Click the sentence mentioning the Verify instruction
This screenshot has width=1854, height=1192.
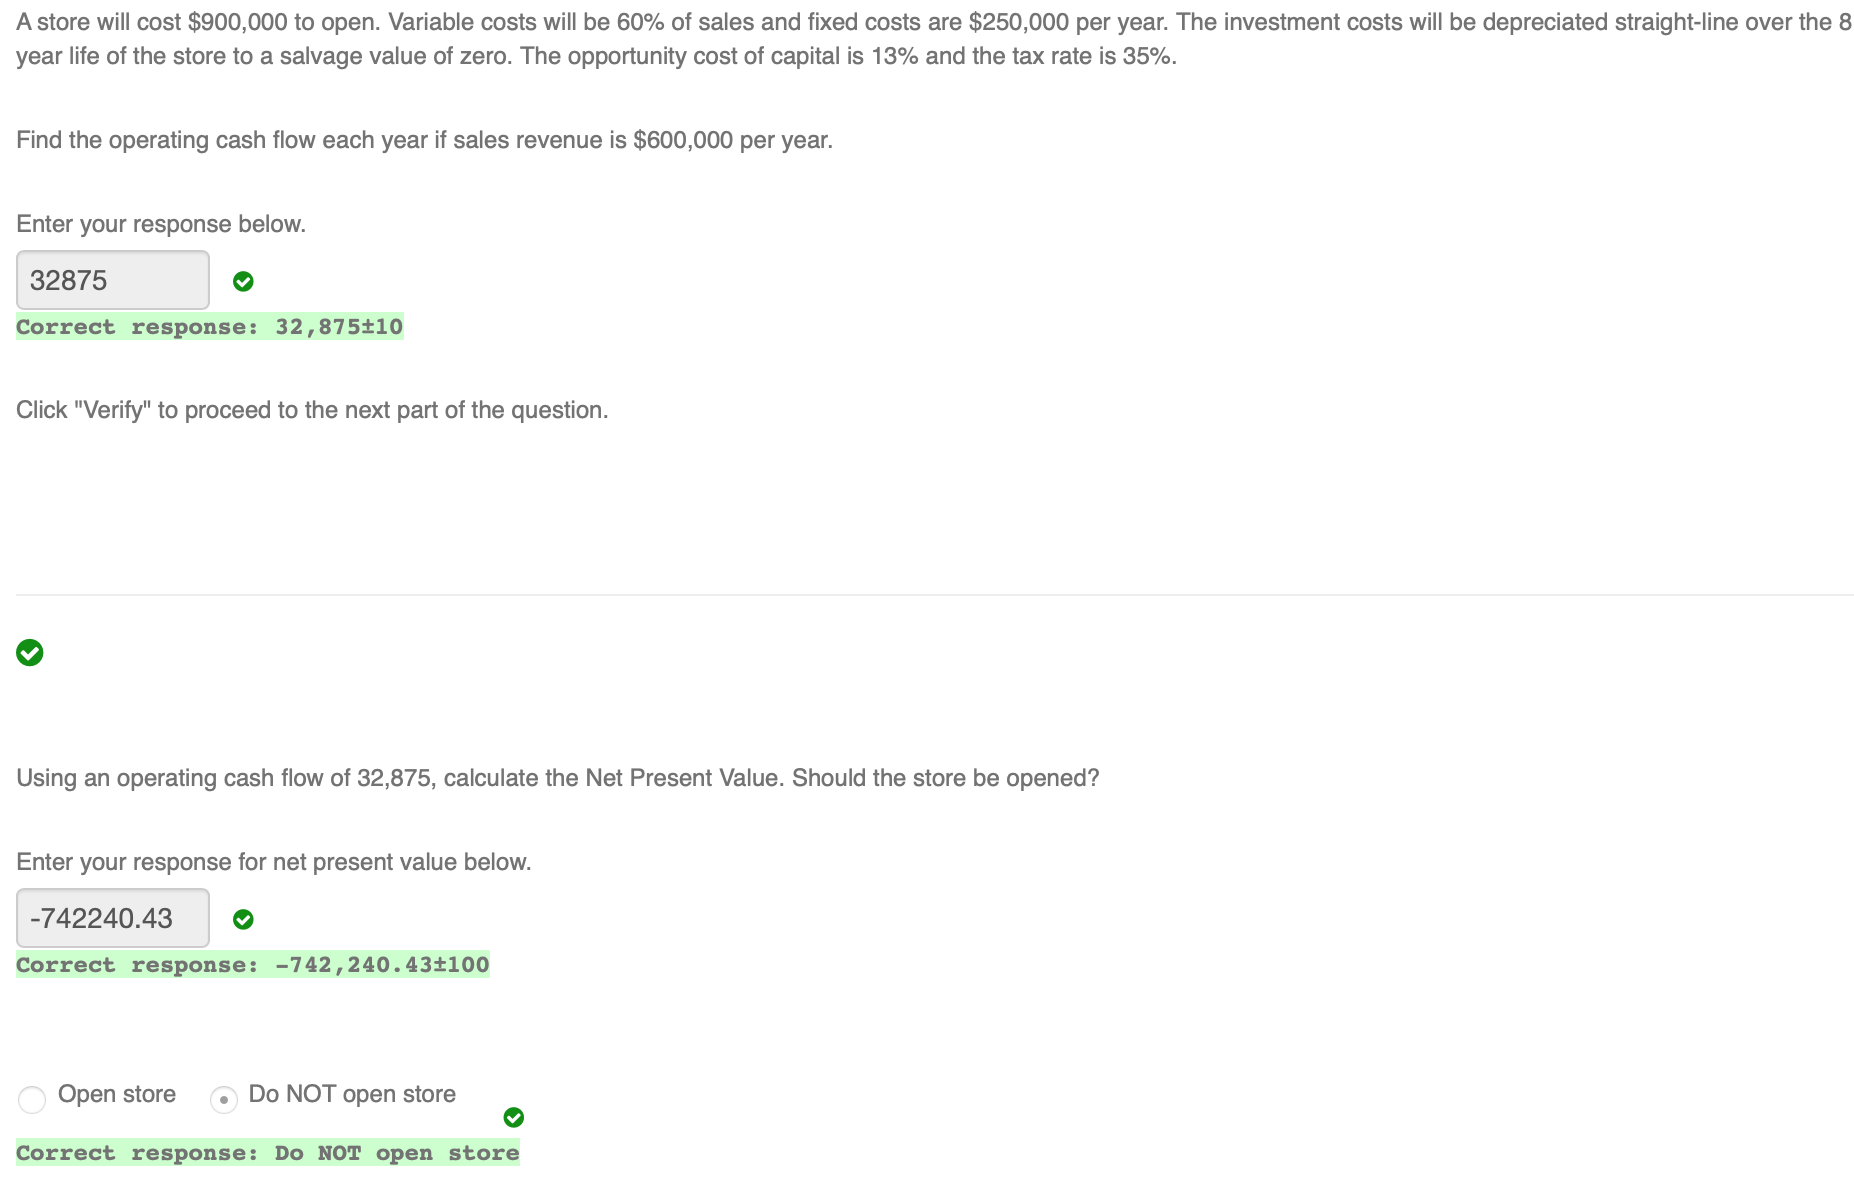(x=311, y=408)
